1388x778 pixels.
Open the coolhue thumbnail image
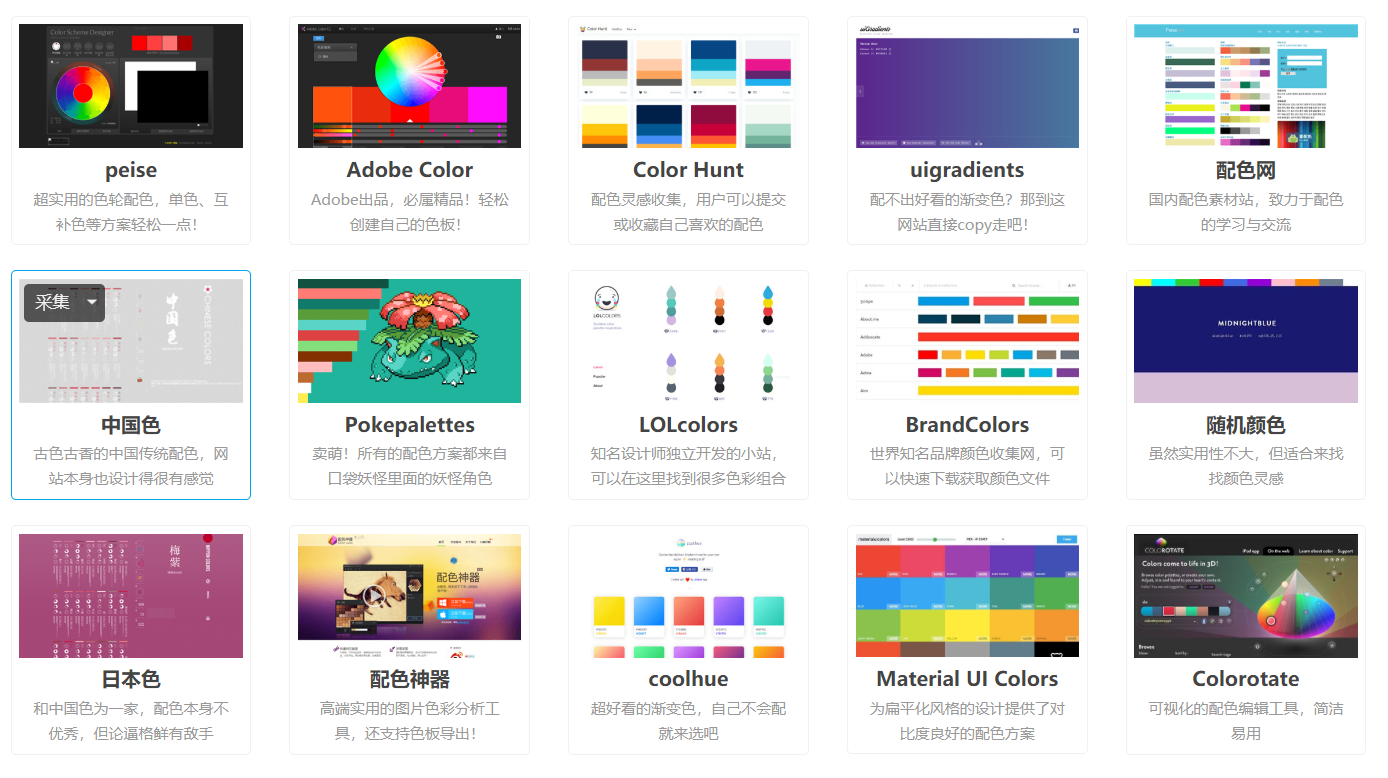click(688, 596)
